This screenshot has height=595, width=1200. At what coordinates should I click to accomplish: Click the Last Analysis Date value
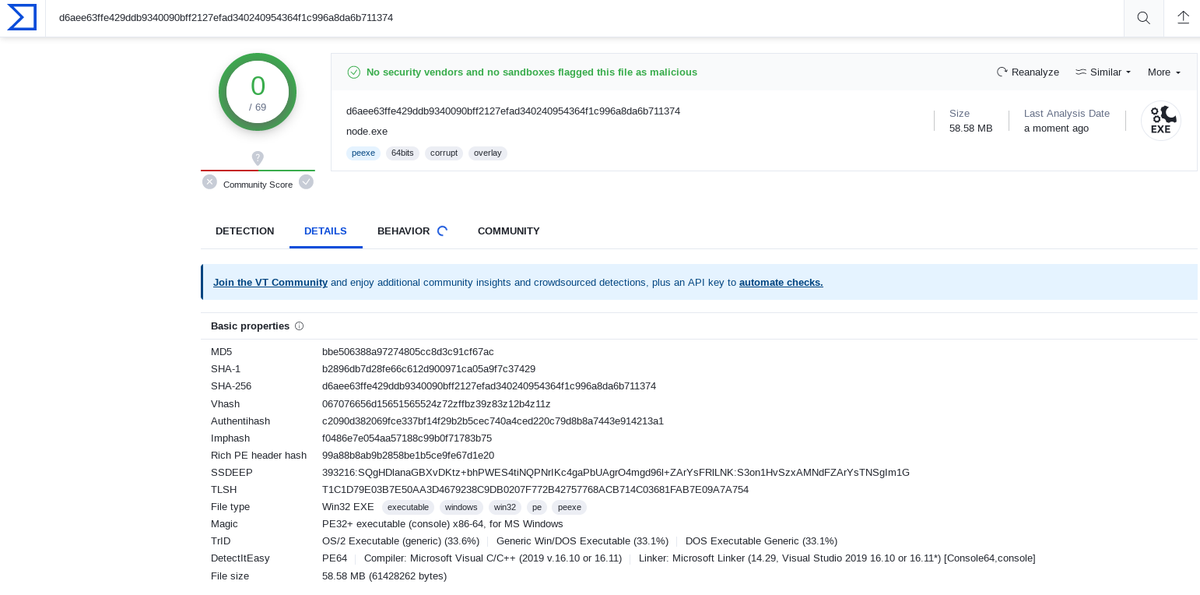[1056, 128]
